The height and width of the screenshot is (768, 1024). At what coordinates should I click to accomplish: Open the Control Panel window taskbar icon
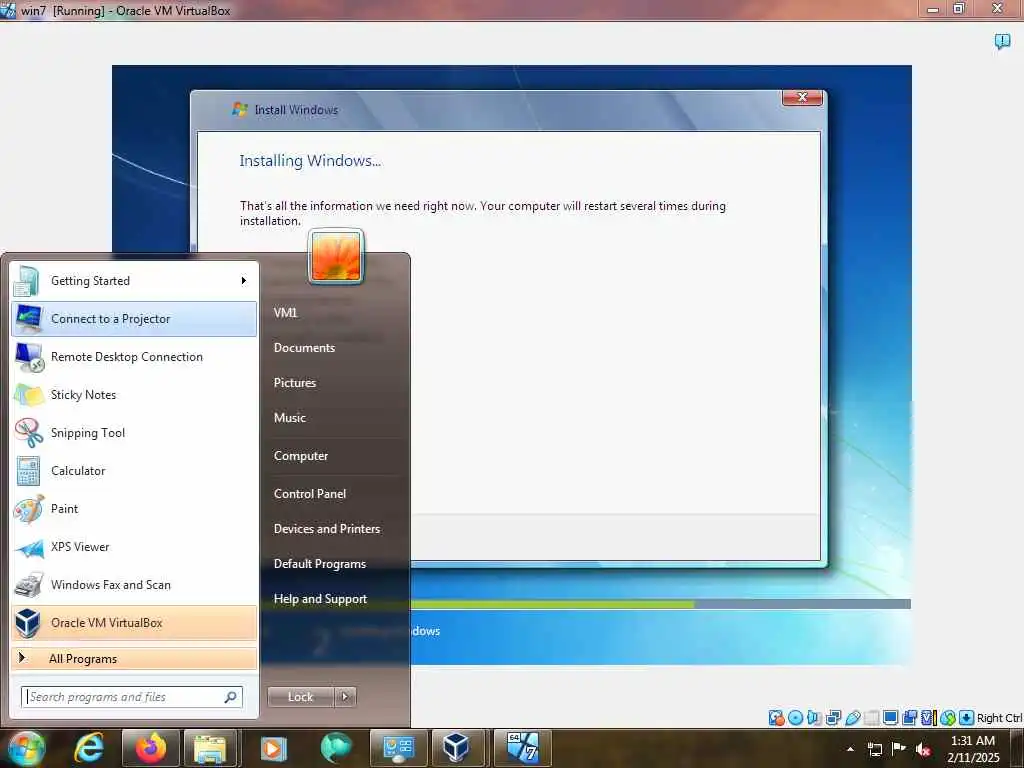click(398, 748)
